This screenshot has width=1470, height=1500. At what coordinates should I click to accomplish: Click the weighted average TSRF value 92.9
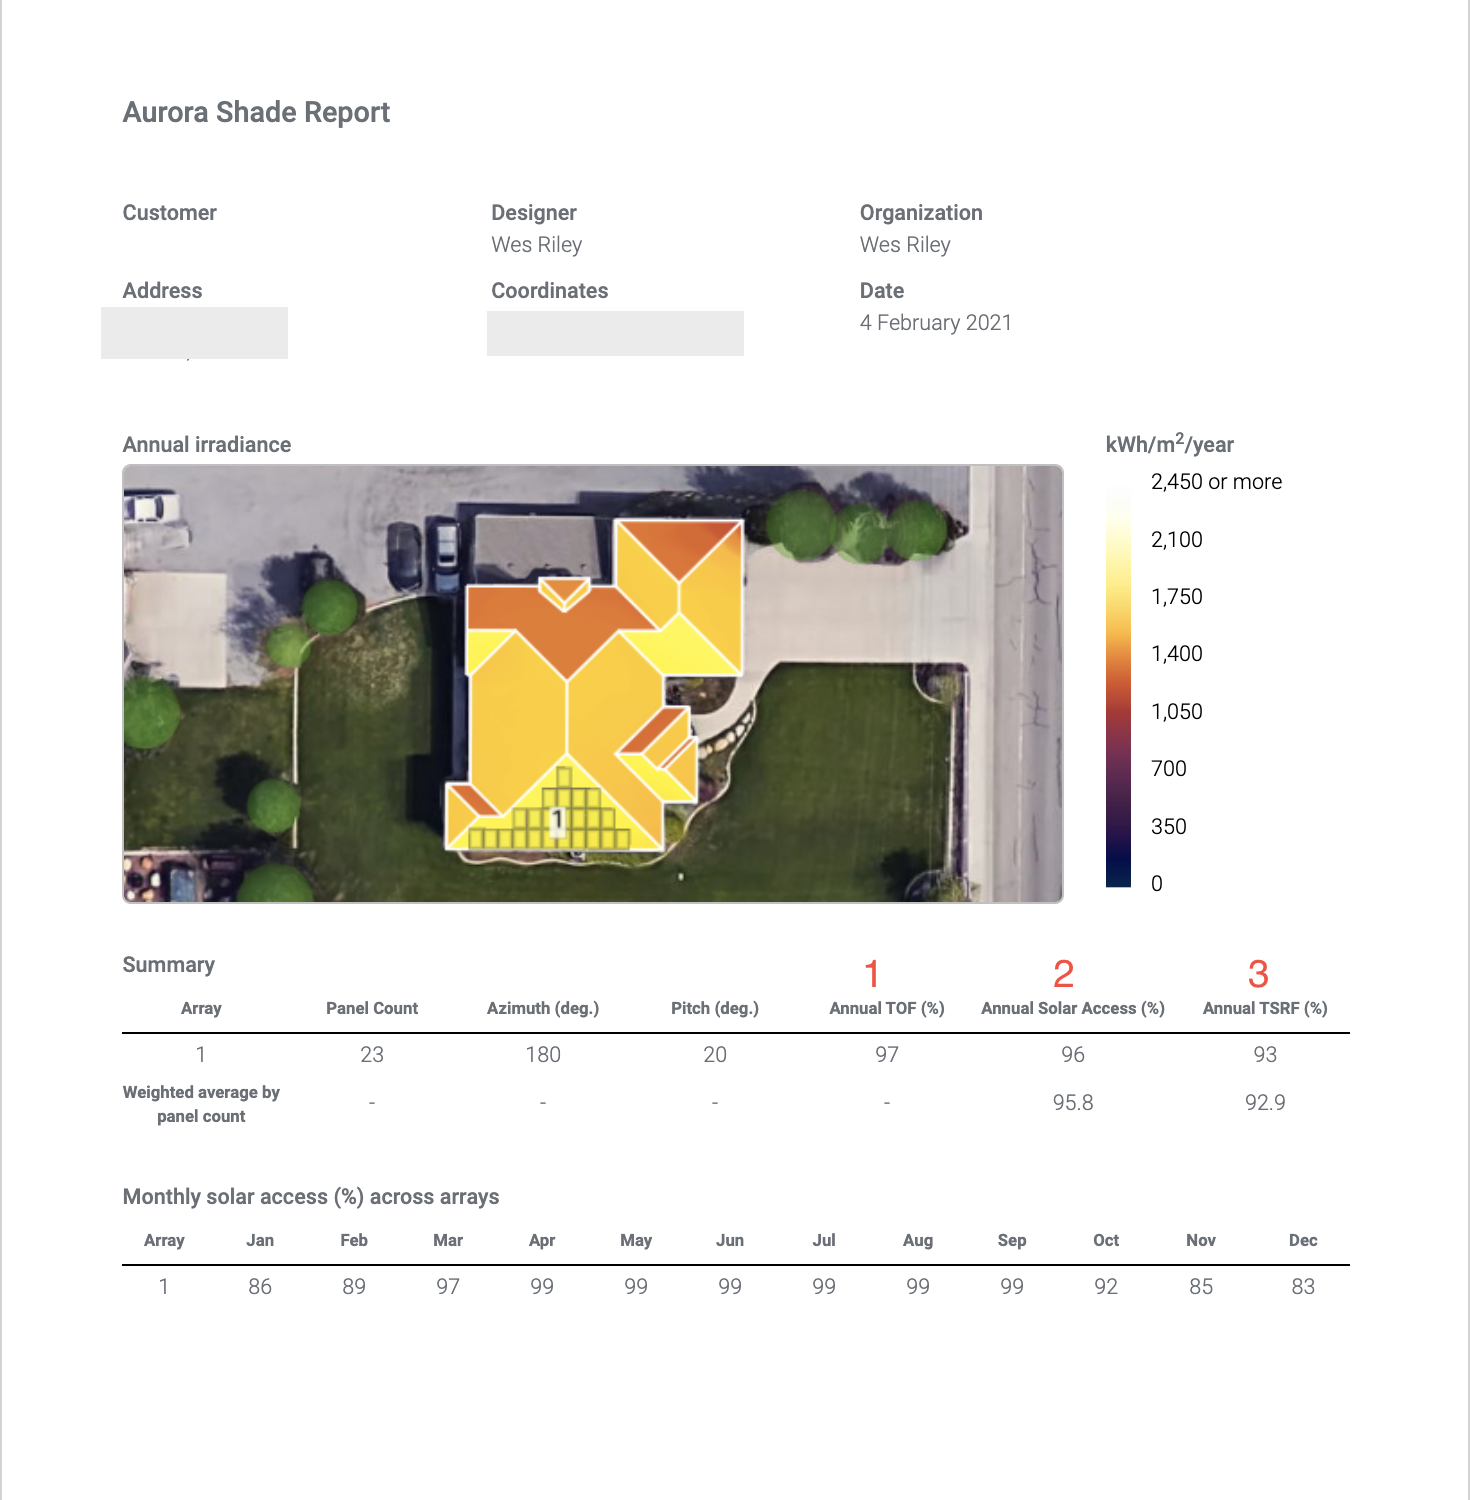[x=1265, y=1103]
